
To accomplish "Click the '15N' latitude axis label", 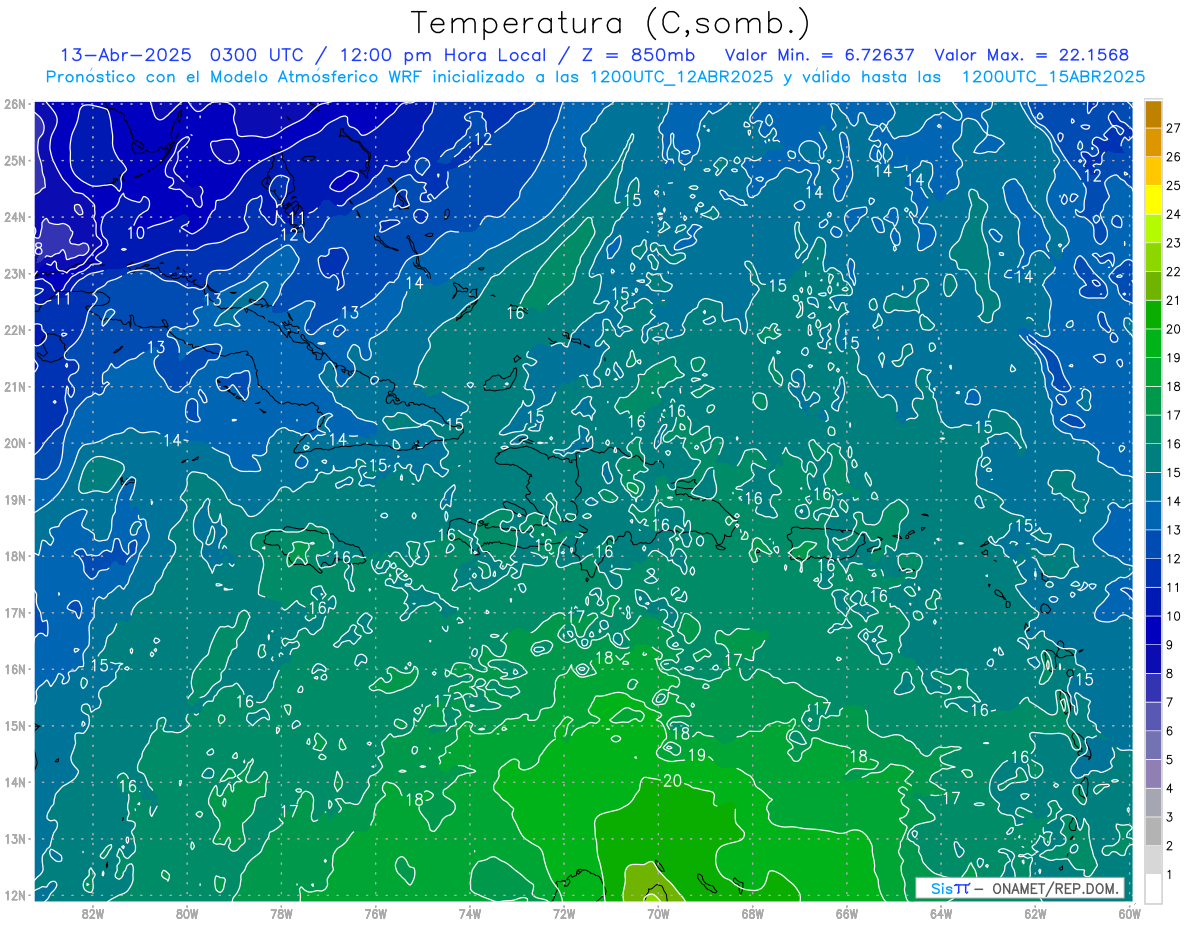I will [x=14, y=725].
